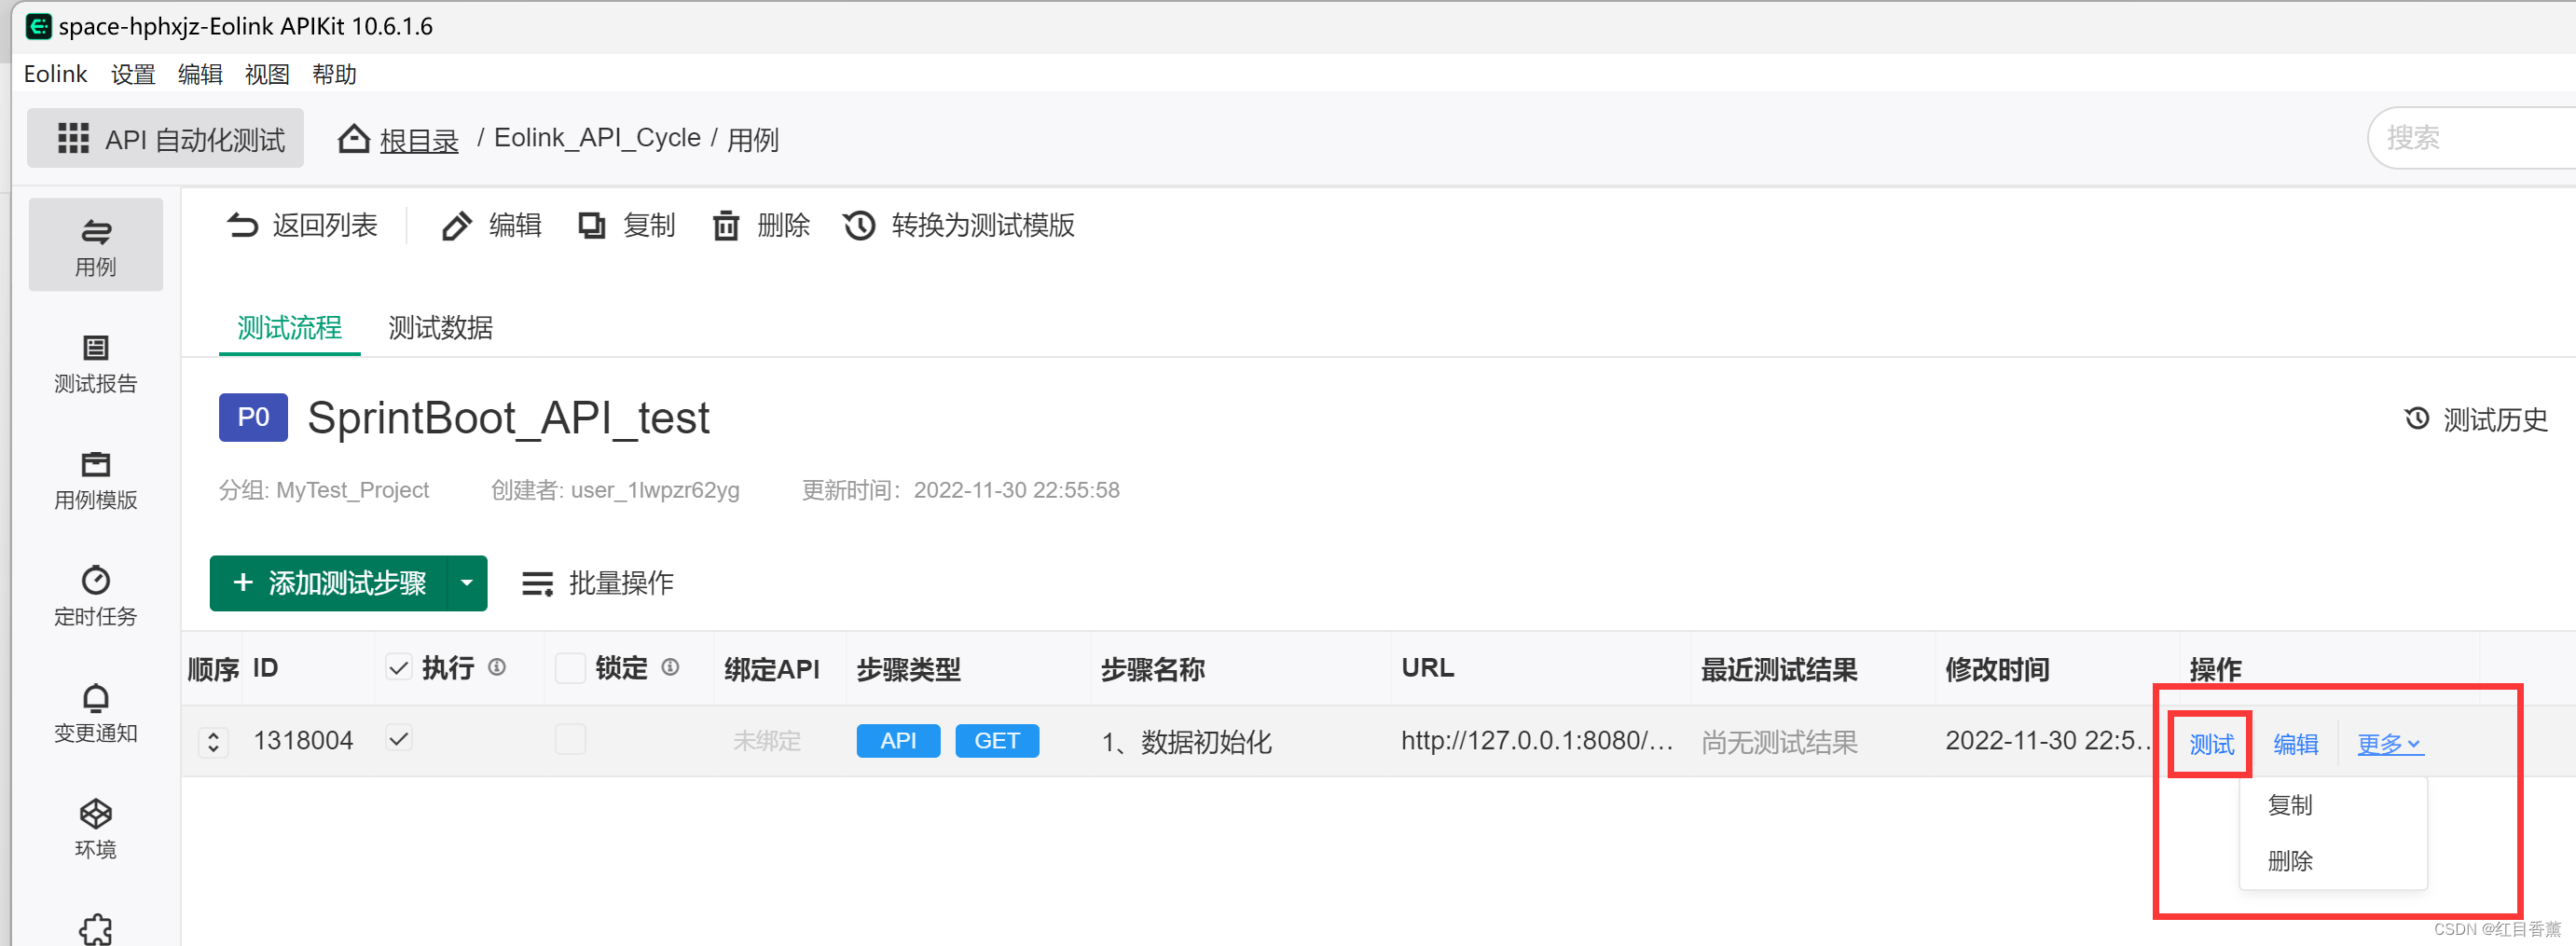Switch to the 测试数据 tab

pos(441,328)
